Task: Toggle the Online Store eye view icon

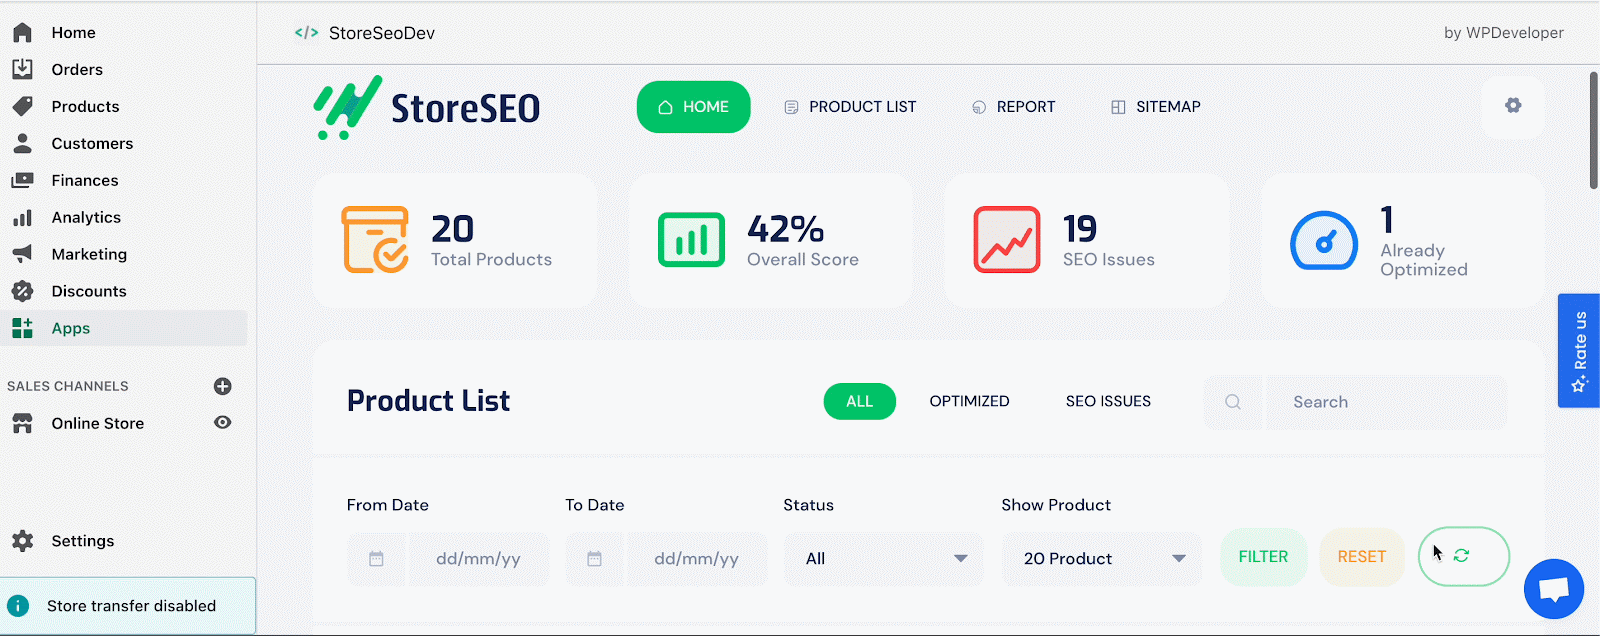Action: (x=223, y=423)
